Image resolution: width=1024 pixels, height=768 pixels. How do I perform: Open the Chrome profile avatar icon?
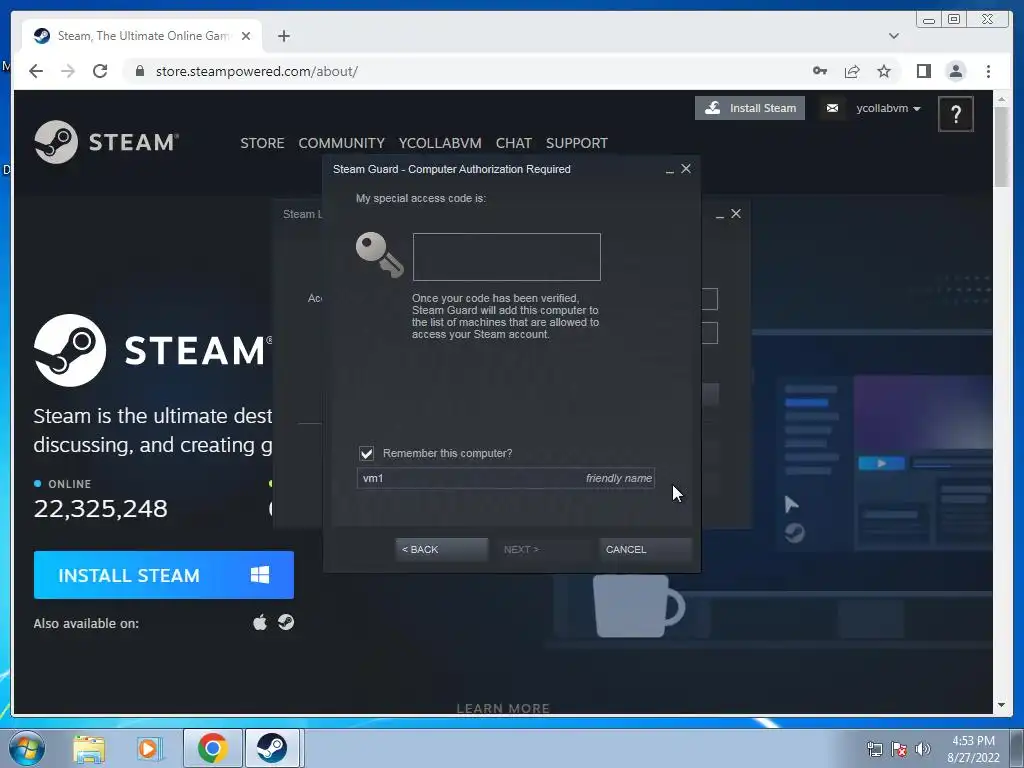click(955, 71)
